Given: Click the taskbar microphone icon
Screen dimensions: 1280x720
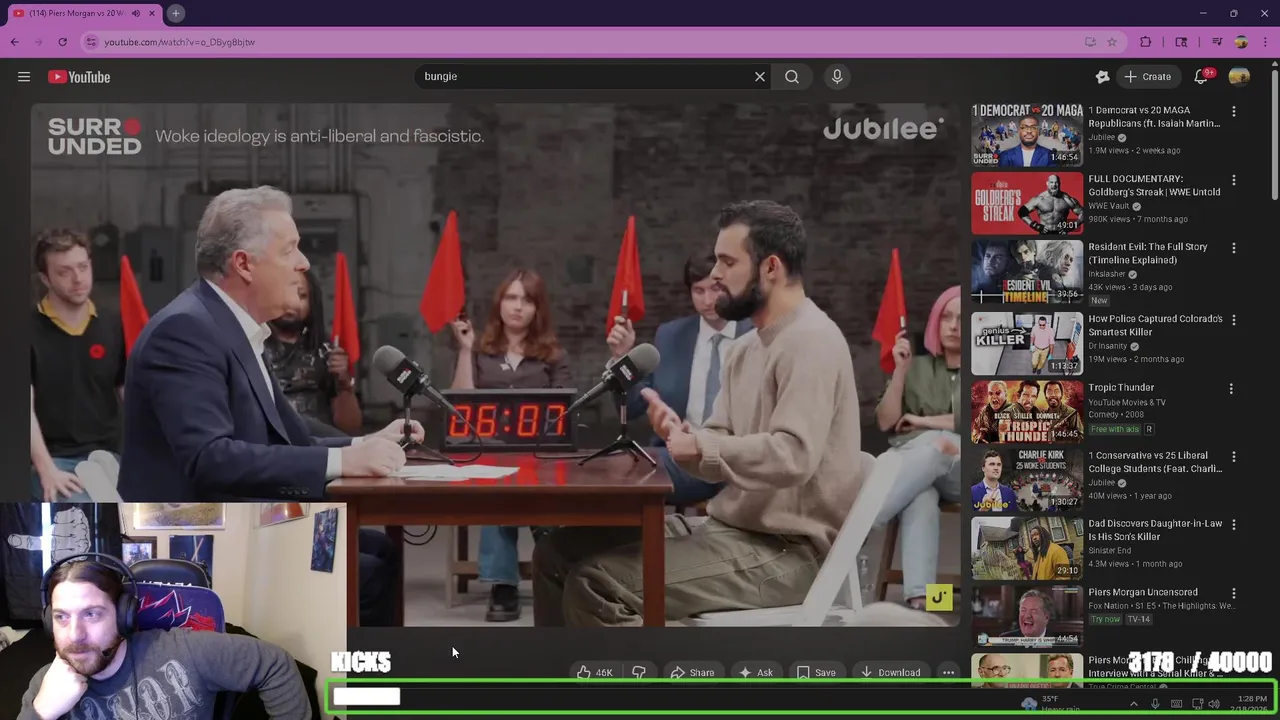Looking at the screenshot, I should point(1155,704).
